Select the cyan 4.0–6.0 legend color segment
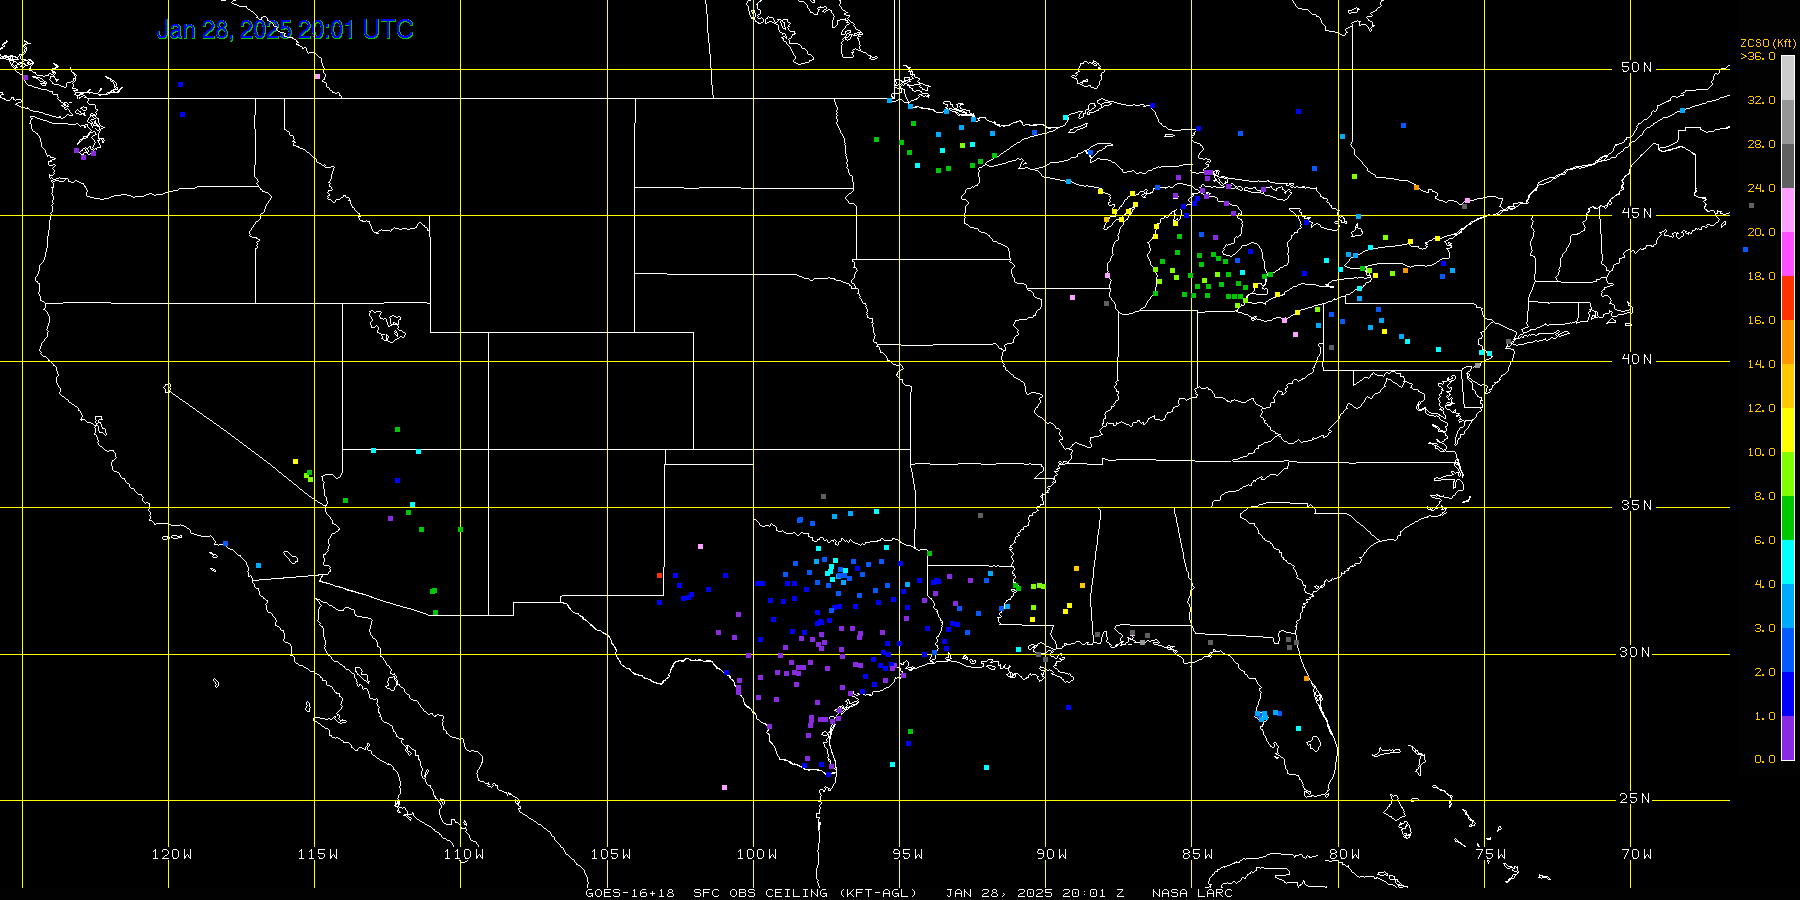This screenshot has width=1800, height=900. [1788, 562]
